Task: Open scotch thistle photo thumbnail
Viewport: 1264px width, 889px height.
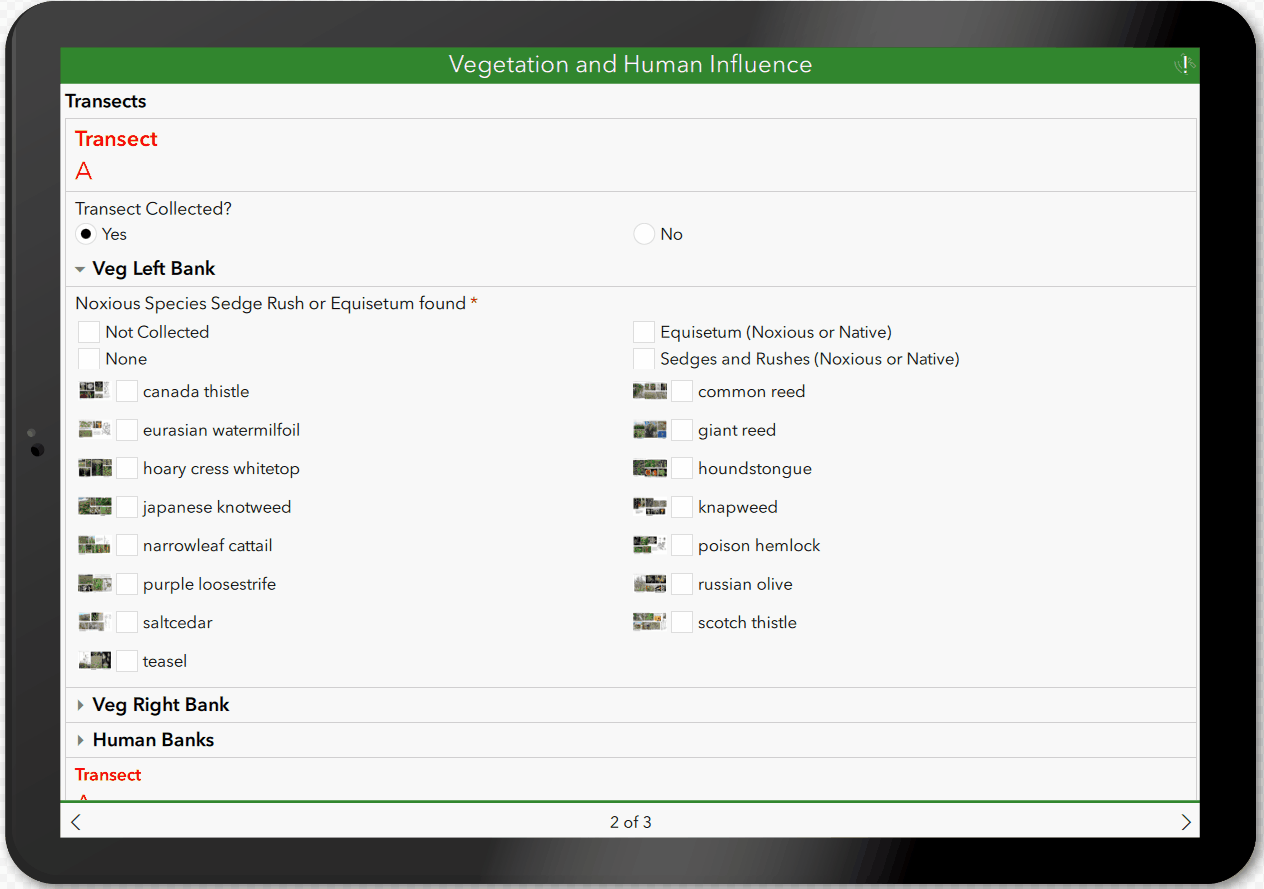Action: click(650, 622)
